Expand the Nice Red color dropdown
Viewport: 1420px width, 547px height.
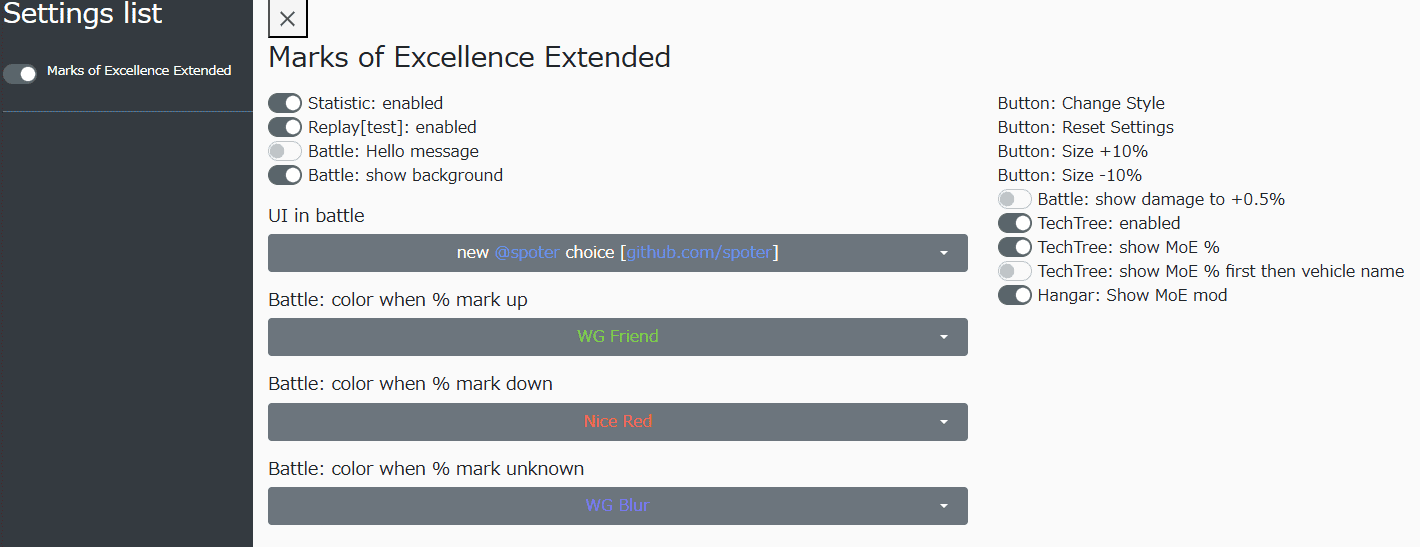point(618,422)
